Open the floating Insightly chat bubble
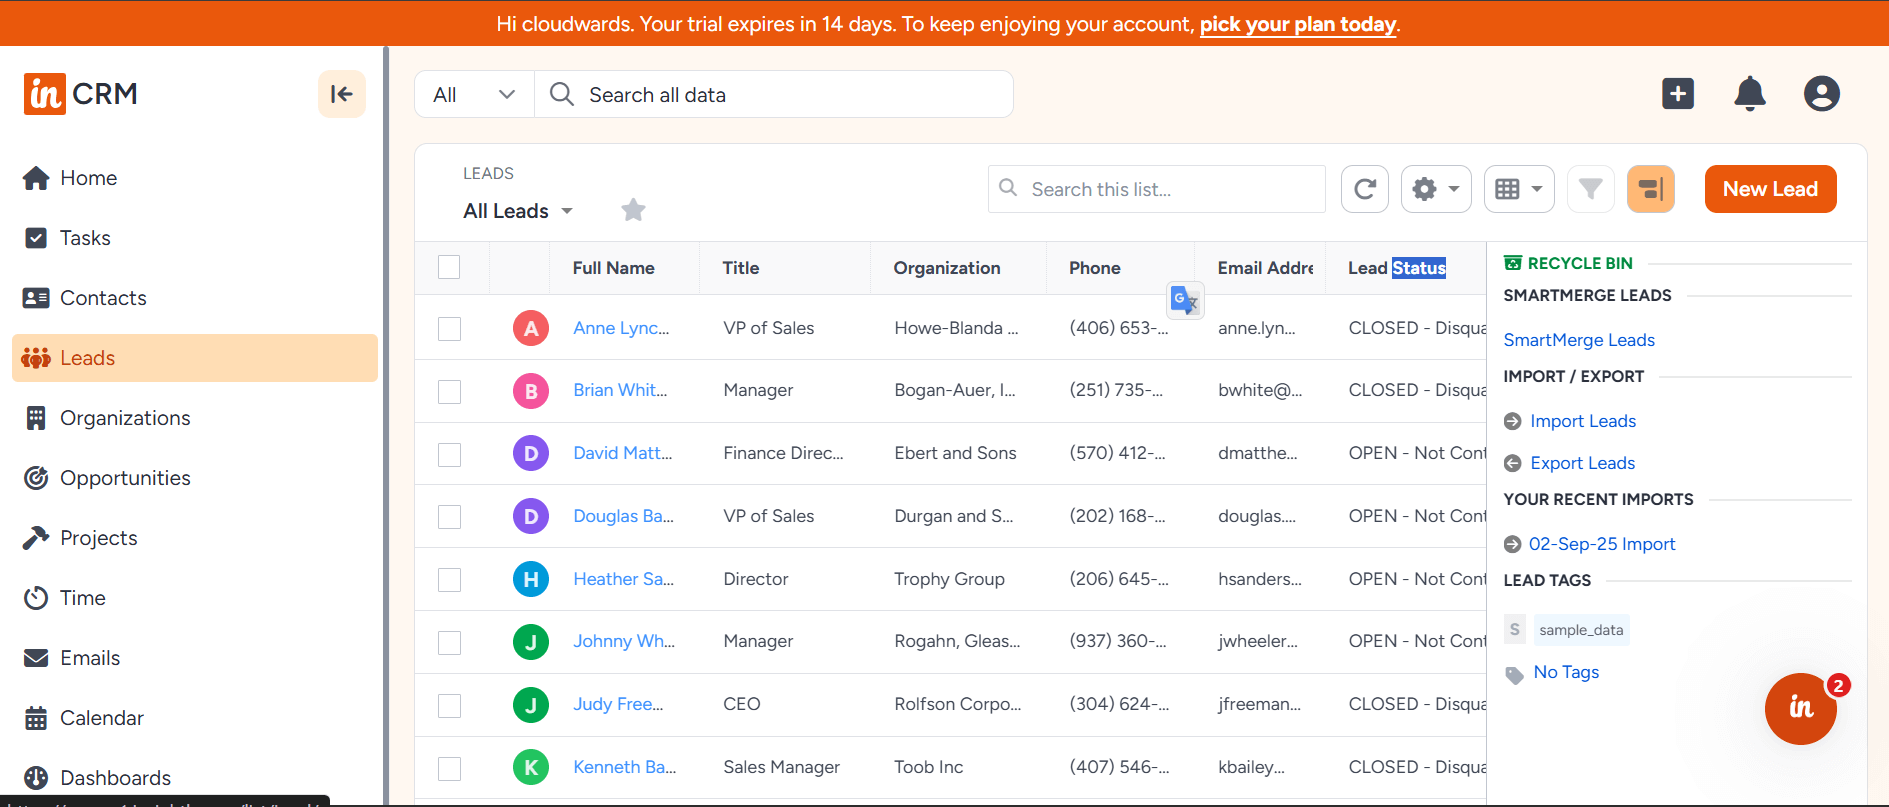1889x807 pixels. point(1800,708)
